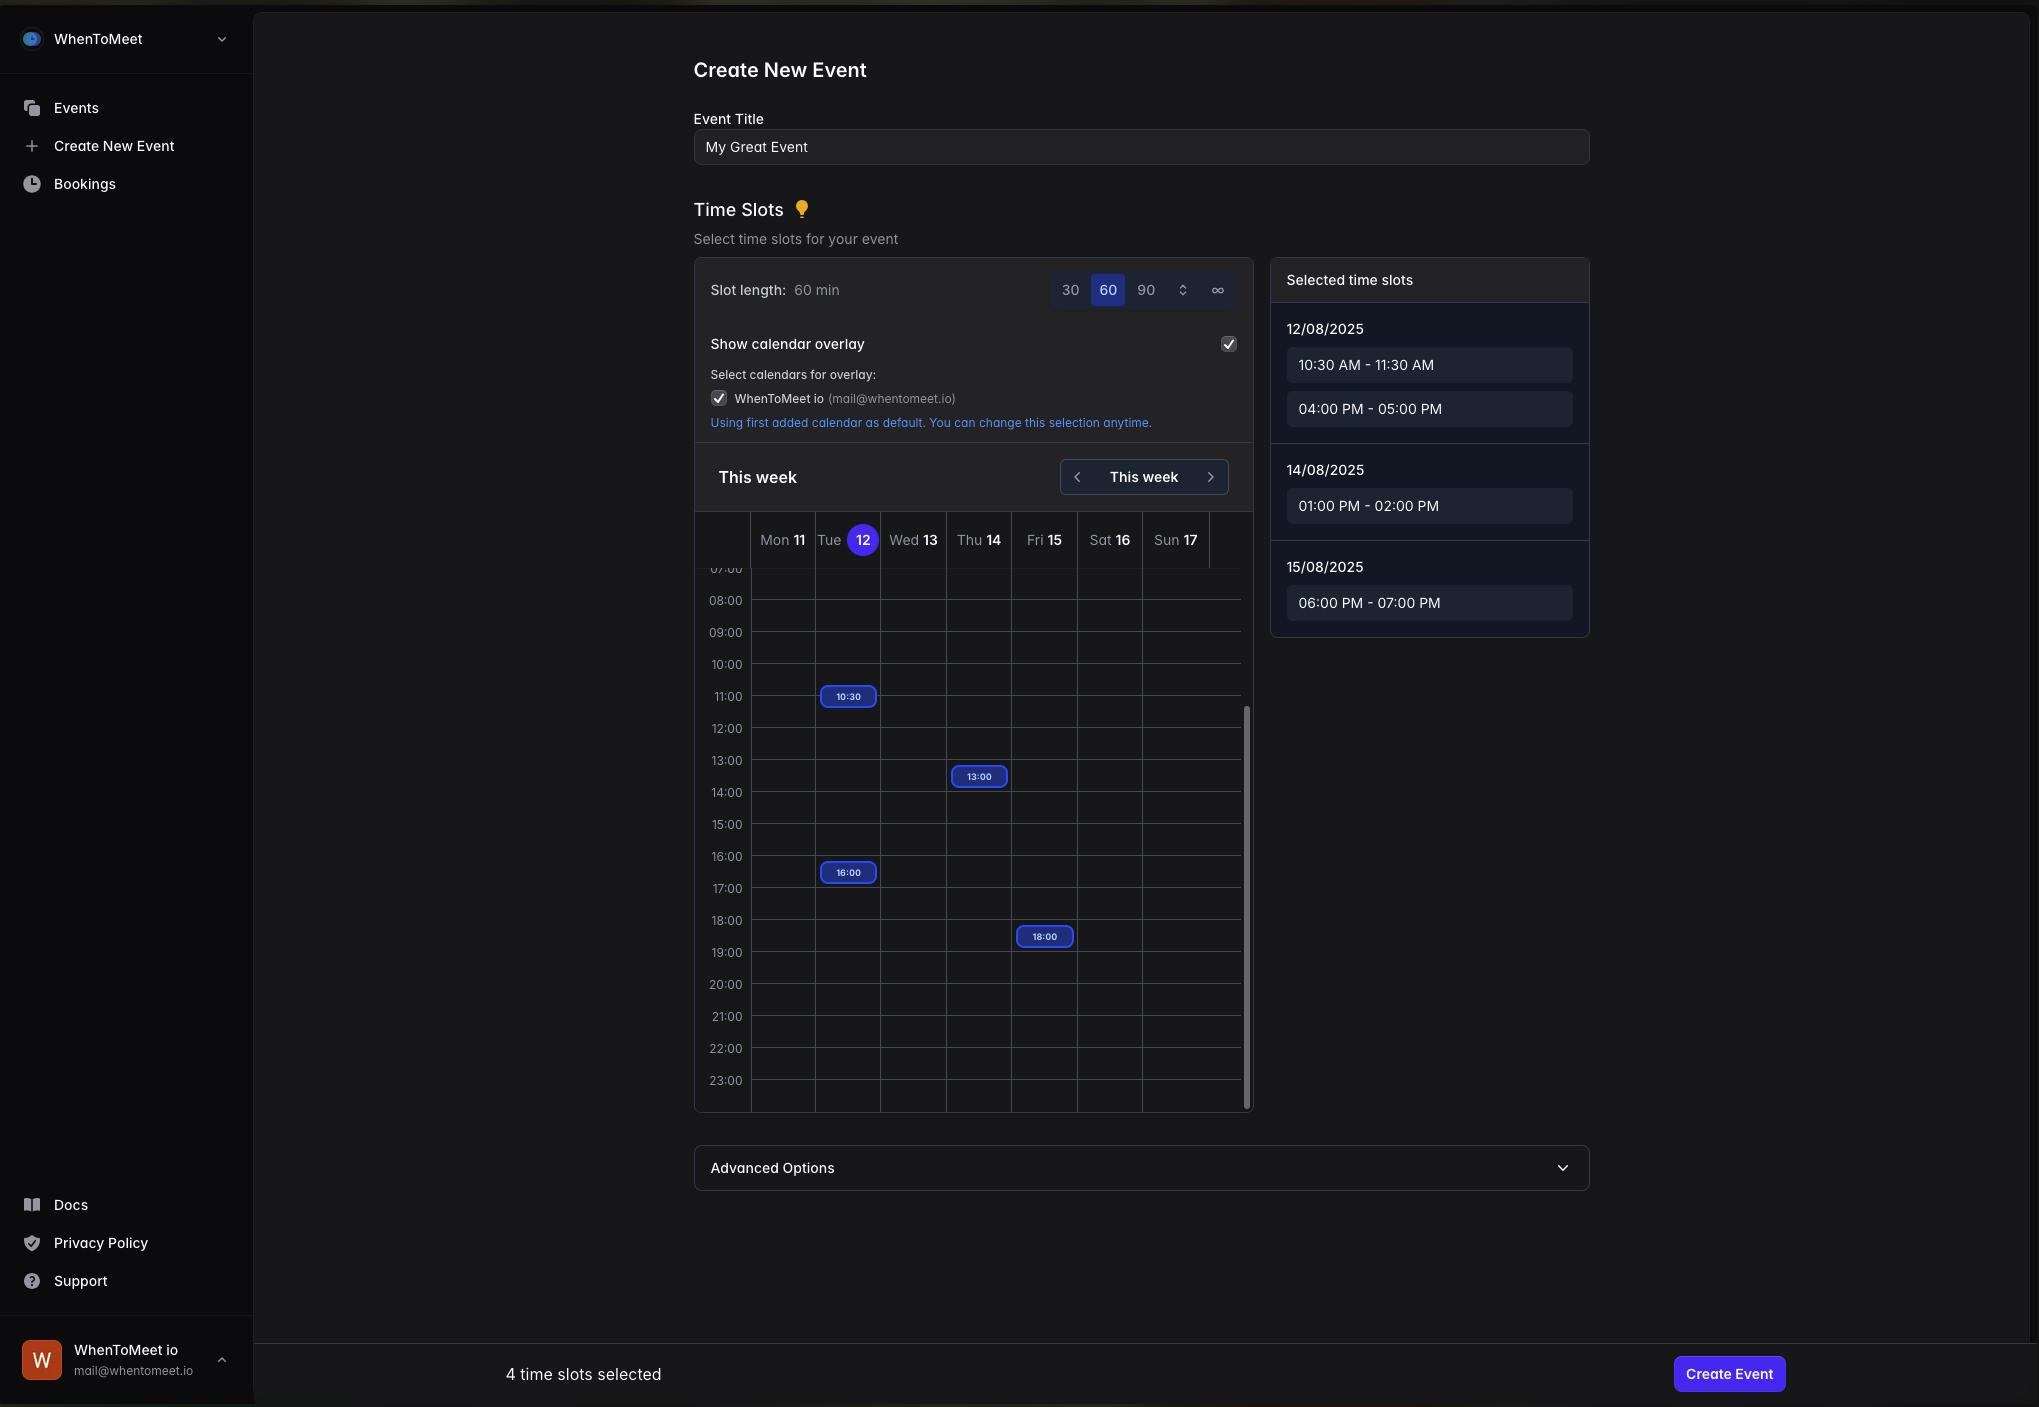Click the 10:30 slot on Tuesday
This screenshot has width=2039, height=1407.
coord(848,697)
